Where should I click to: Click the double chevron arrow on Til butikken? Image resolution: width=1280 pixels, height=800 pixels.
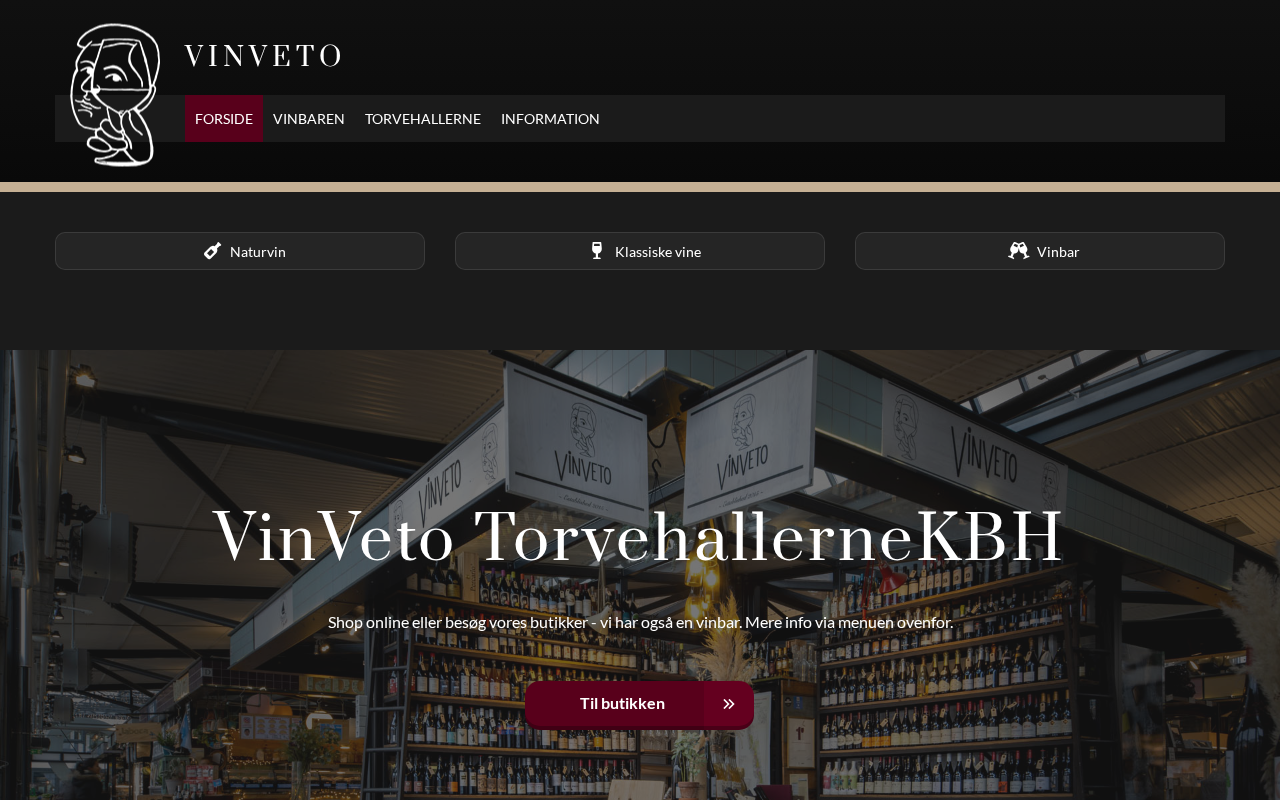click(729, 704)
